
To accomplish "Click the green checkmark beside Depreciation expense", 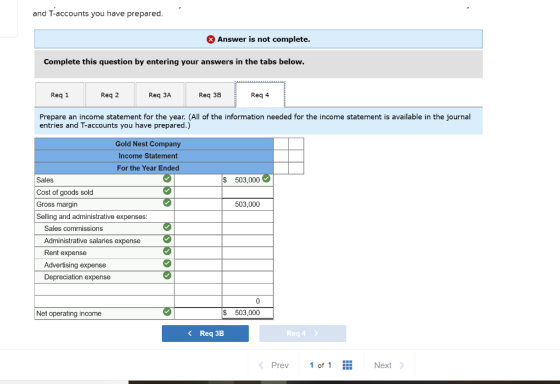I will [x=167, y=275].
